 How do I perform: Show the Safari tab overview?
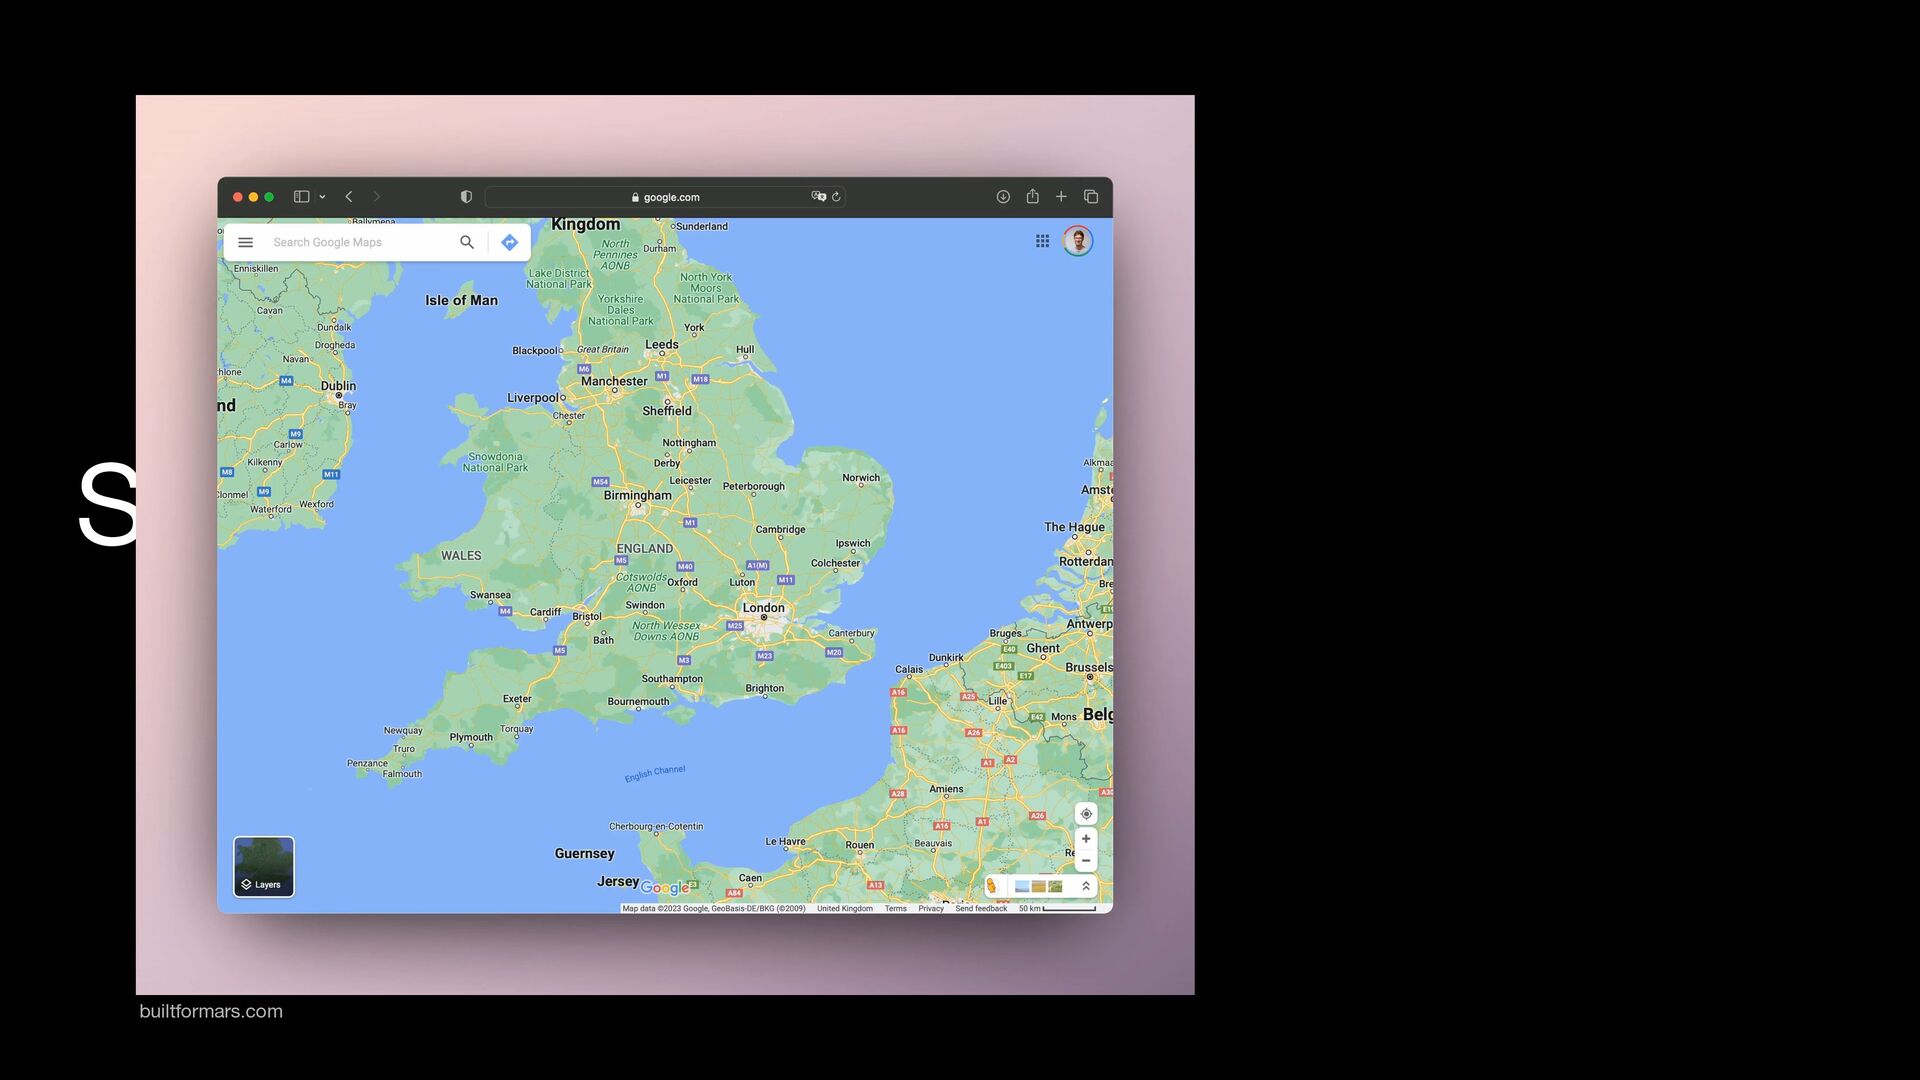coord(1091,197)
